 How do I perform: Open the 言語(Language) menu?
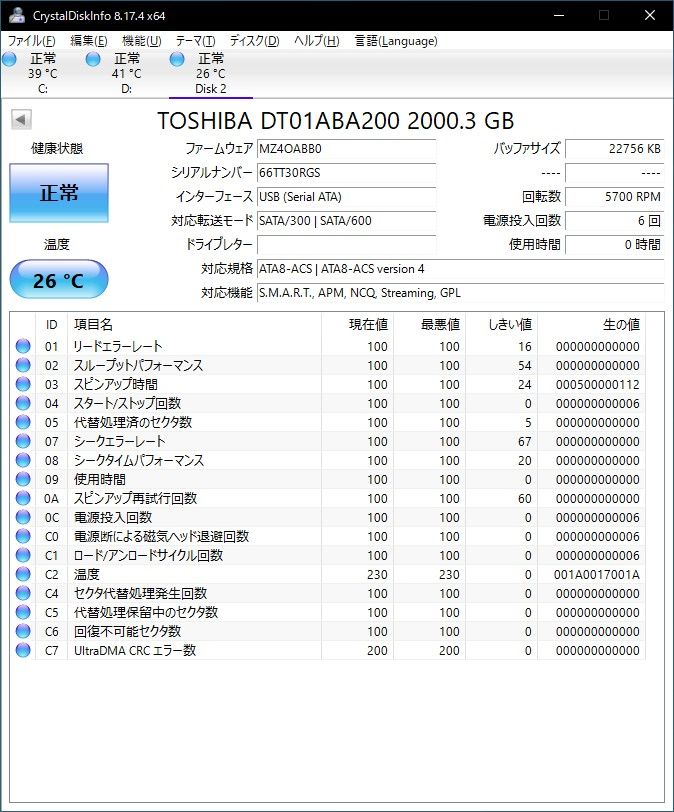click(396, 41)
